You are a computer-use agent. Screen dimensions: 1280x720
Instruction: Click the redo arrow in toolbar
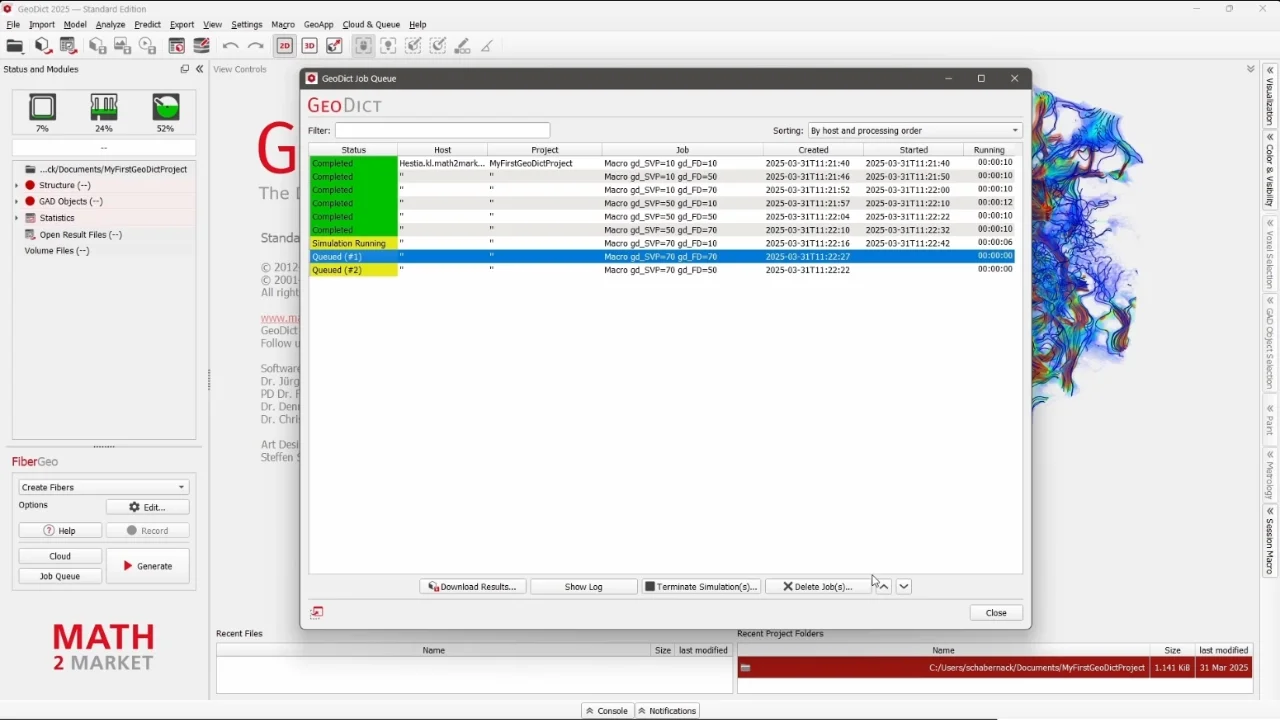(x=256, y=46)
